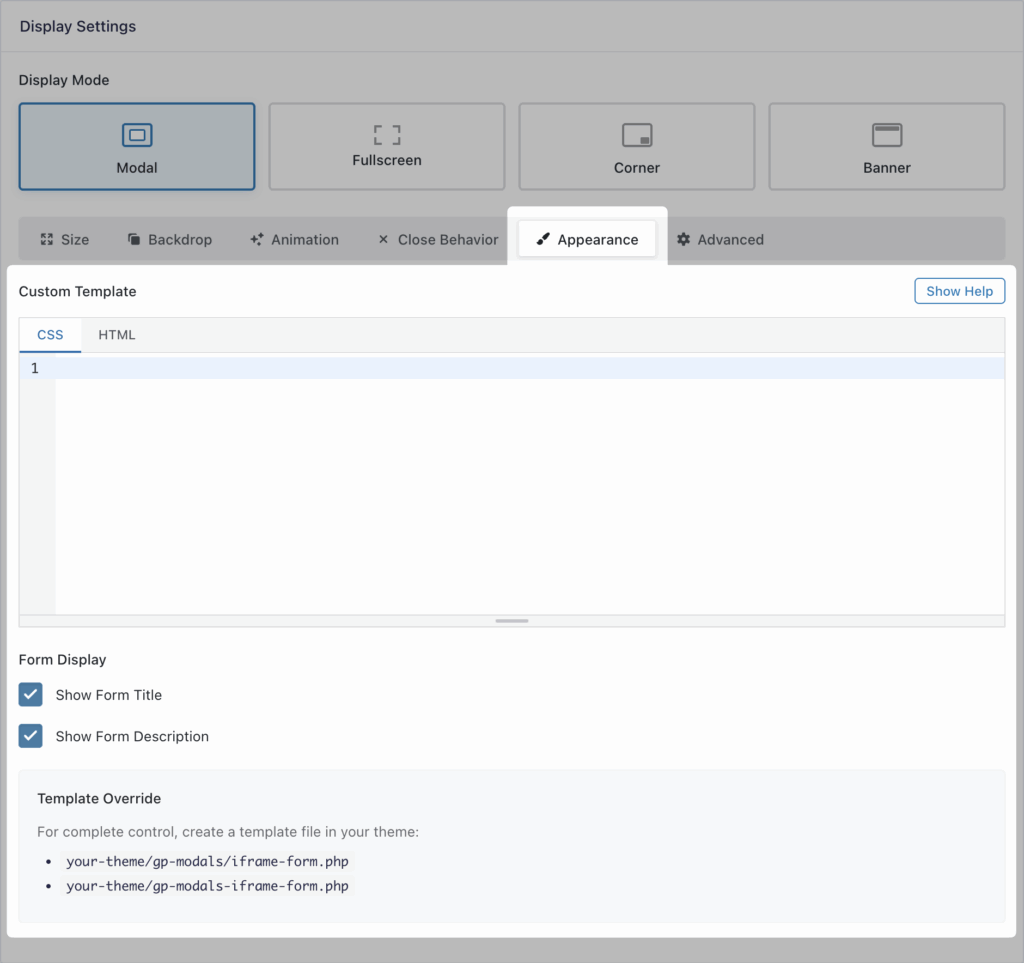
Task: Click the Animation tab sparkle icon
Action: click(x=257, y=240)
